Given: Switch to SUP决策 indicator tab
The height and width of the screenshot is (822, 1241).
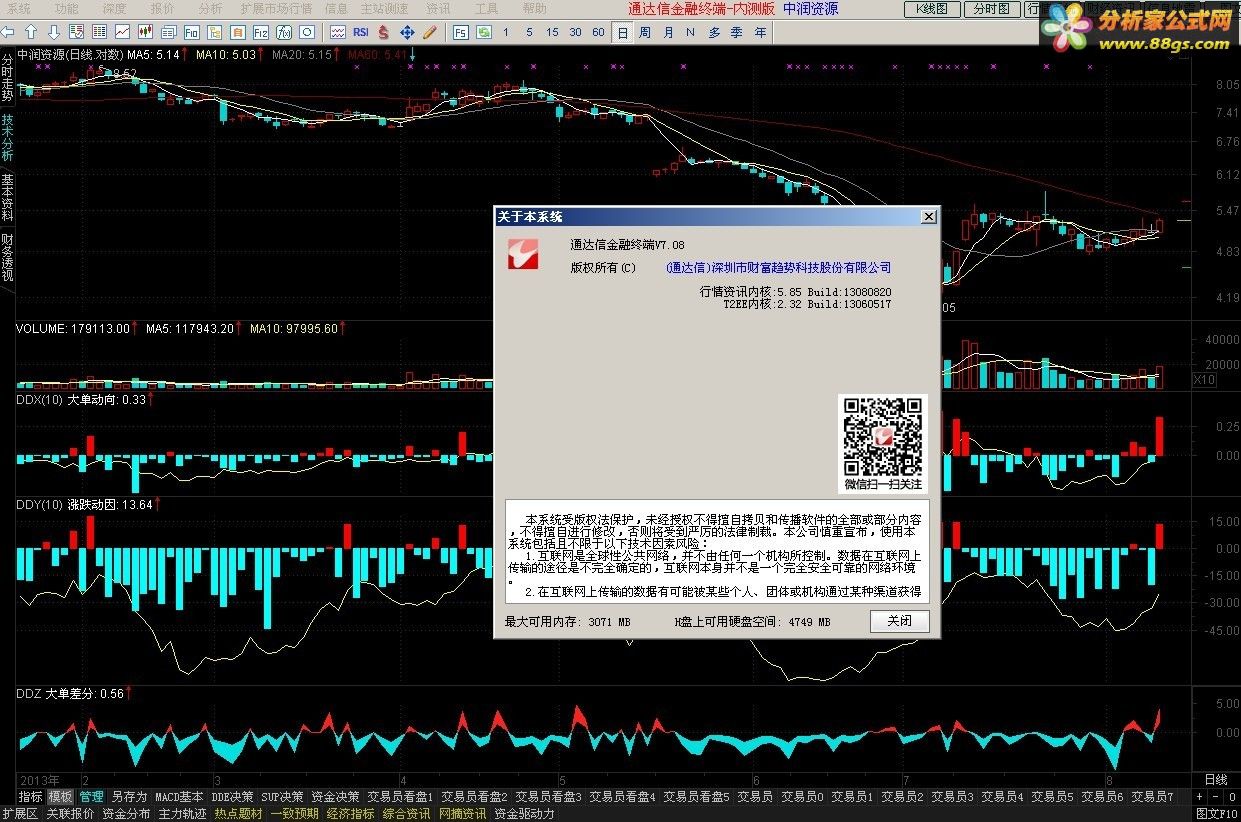Looking at the screenshot, I should [283, 797].
